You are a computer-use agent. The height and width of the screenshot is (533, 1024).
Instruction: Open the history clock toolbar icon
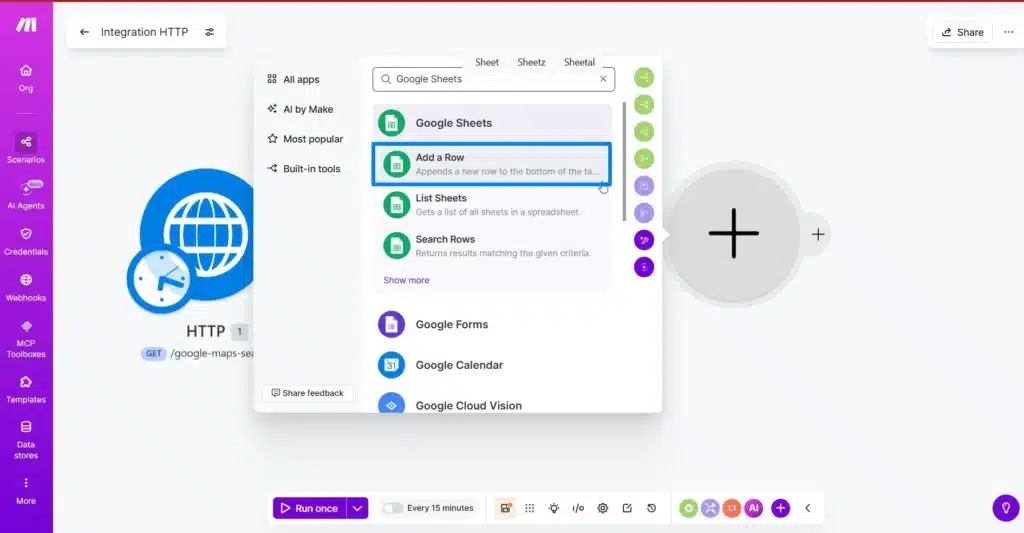coord(651,508)
